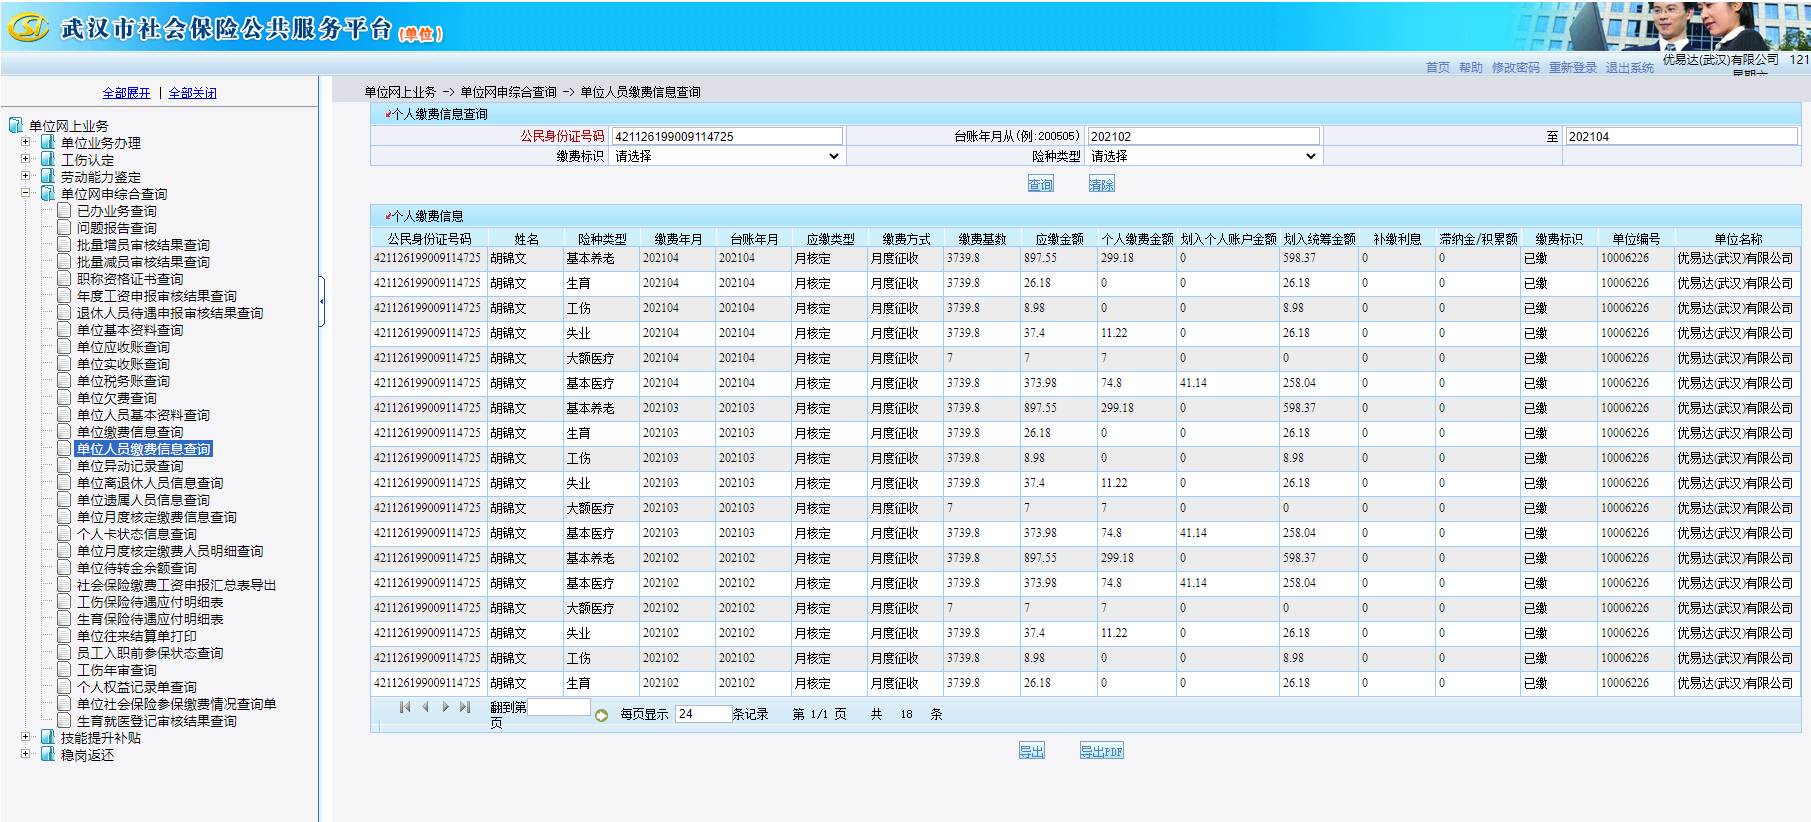Jump to the last page of records
This screenshot has width=1811, height=822.
point(465,707)
